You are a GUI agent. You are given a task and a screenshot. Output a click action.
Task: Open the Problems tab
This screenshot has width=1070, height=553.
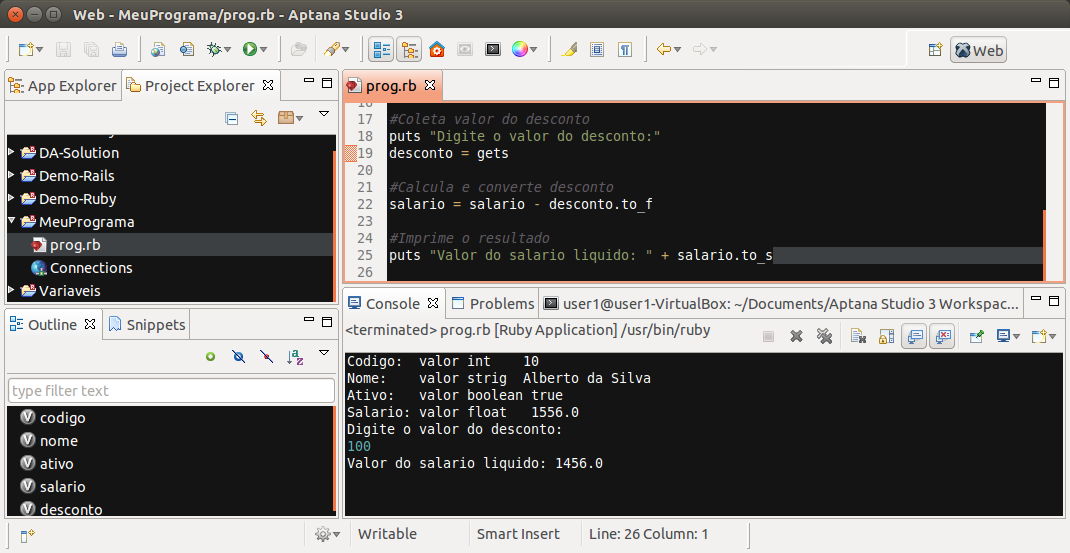pos(493,303)
